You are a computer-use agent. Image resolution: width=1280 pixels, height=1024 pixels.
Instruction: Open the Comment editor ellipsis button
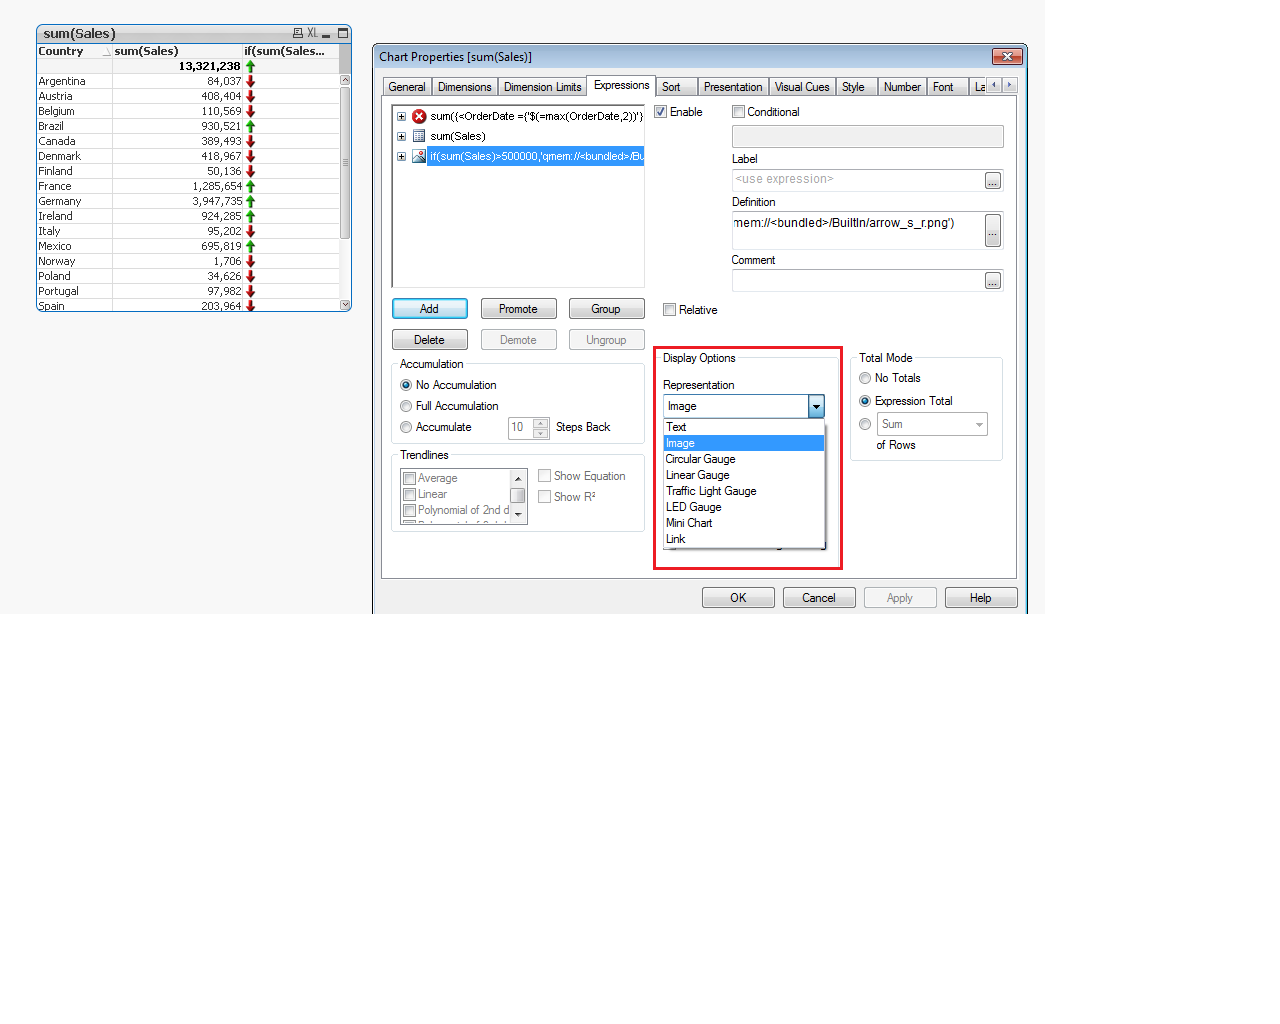tap(993, 281)
